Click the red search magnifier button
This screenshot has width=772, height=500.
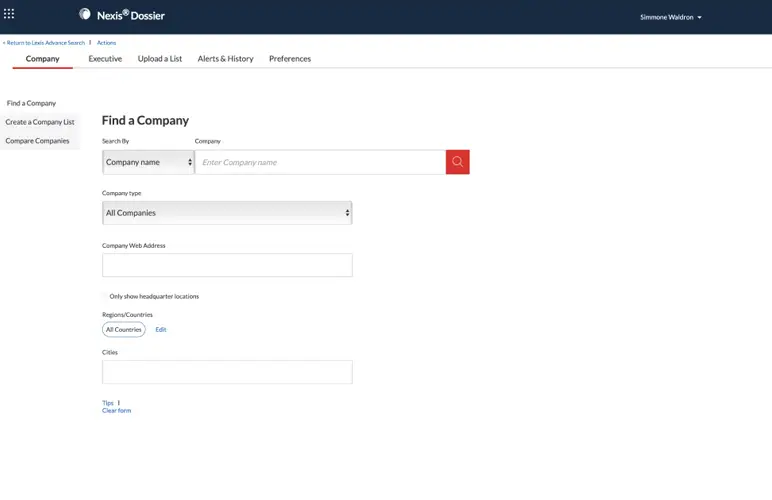(x=457, y=162)
